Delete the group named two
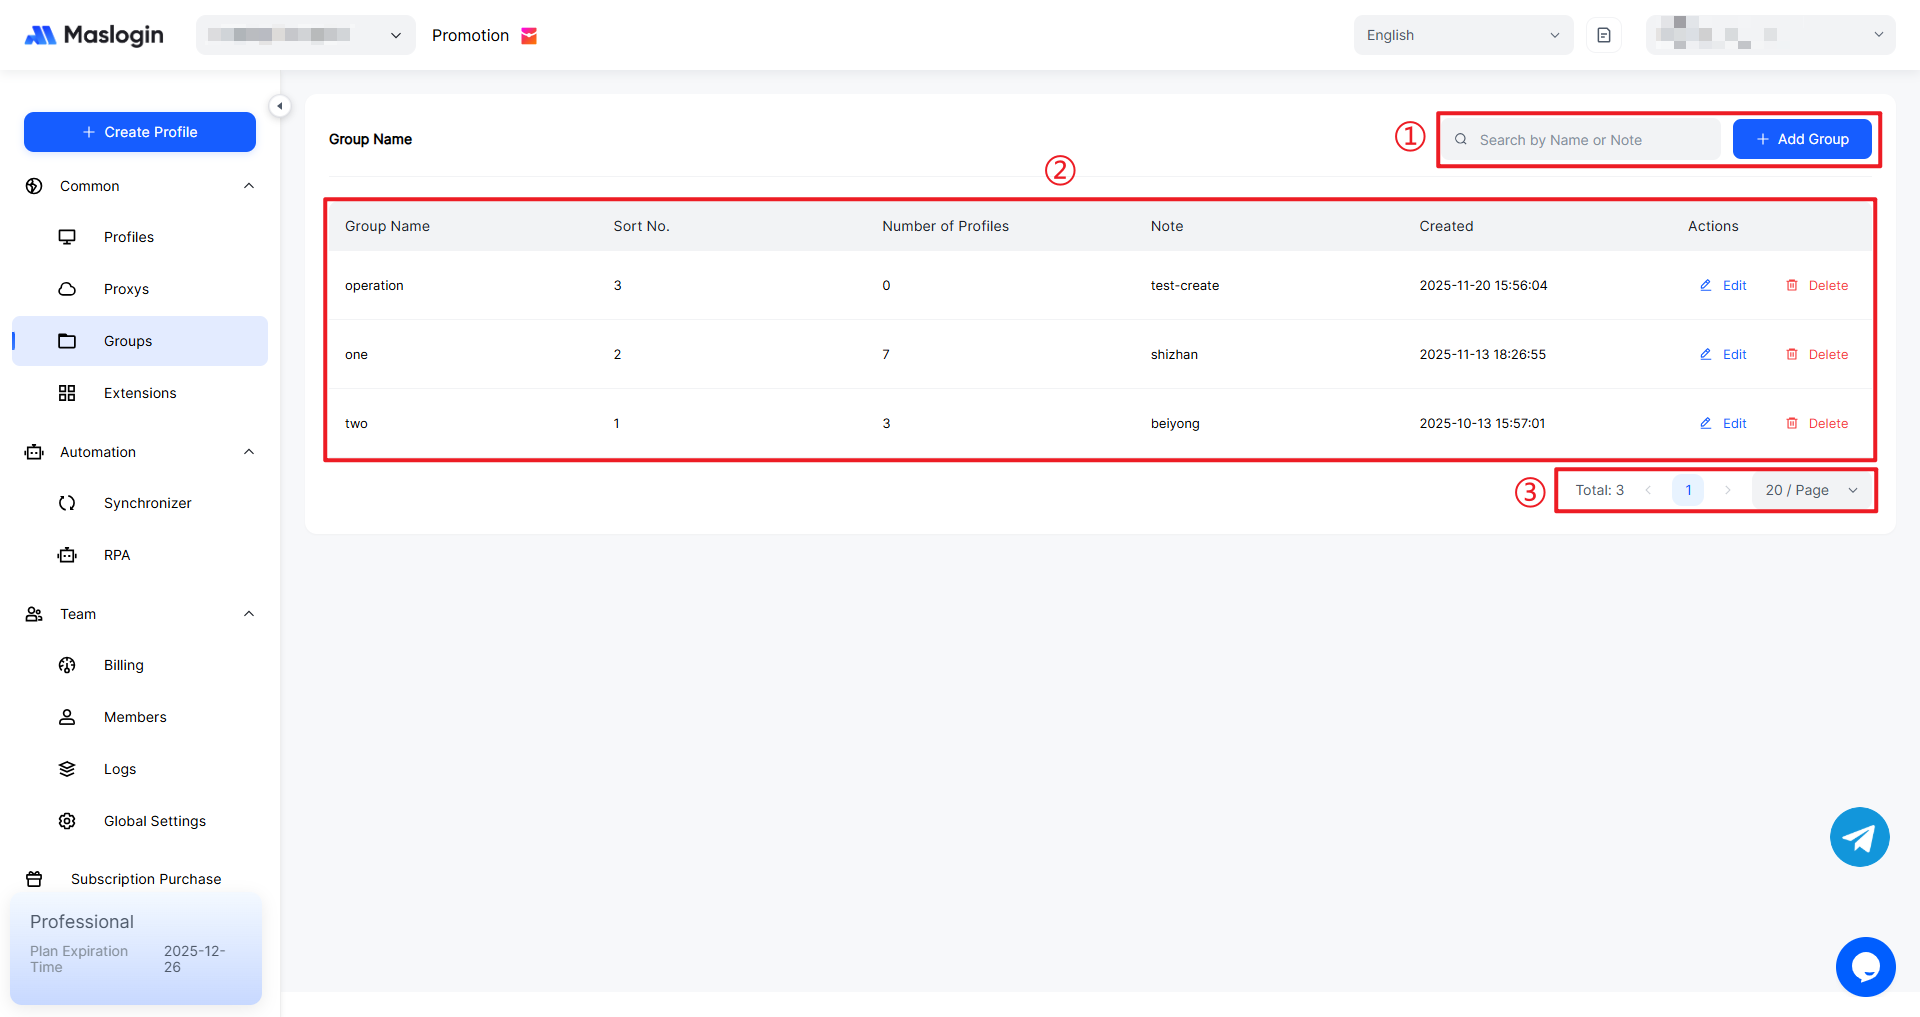1920x1017 pixels. (1817, 424)
